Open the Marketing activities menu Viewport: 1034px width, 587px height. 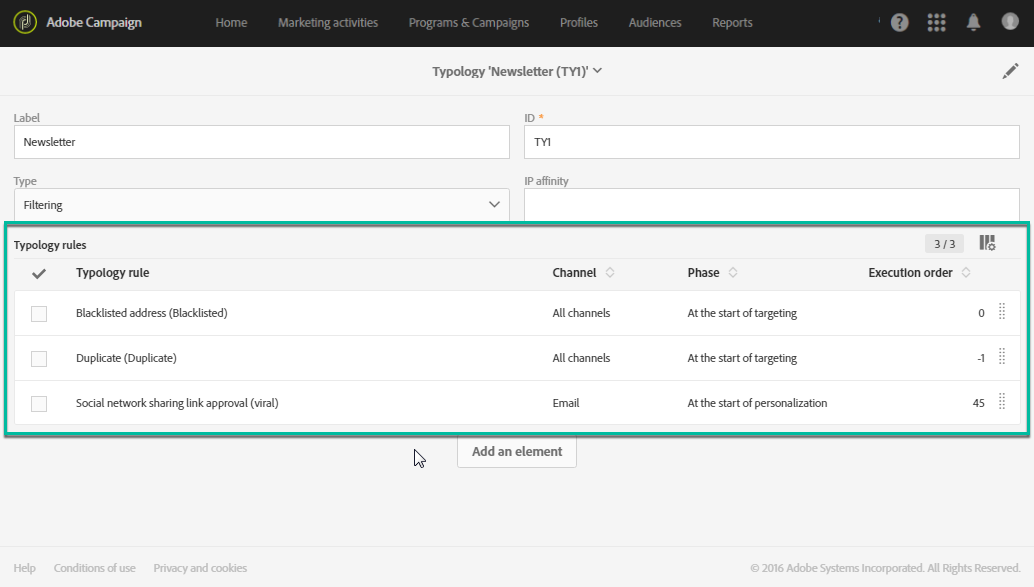click(328, 23)
